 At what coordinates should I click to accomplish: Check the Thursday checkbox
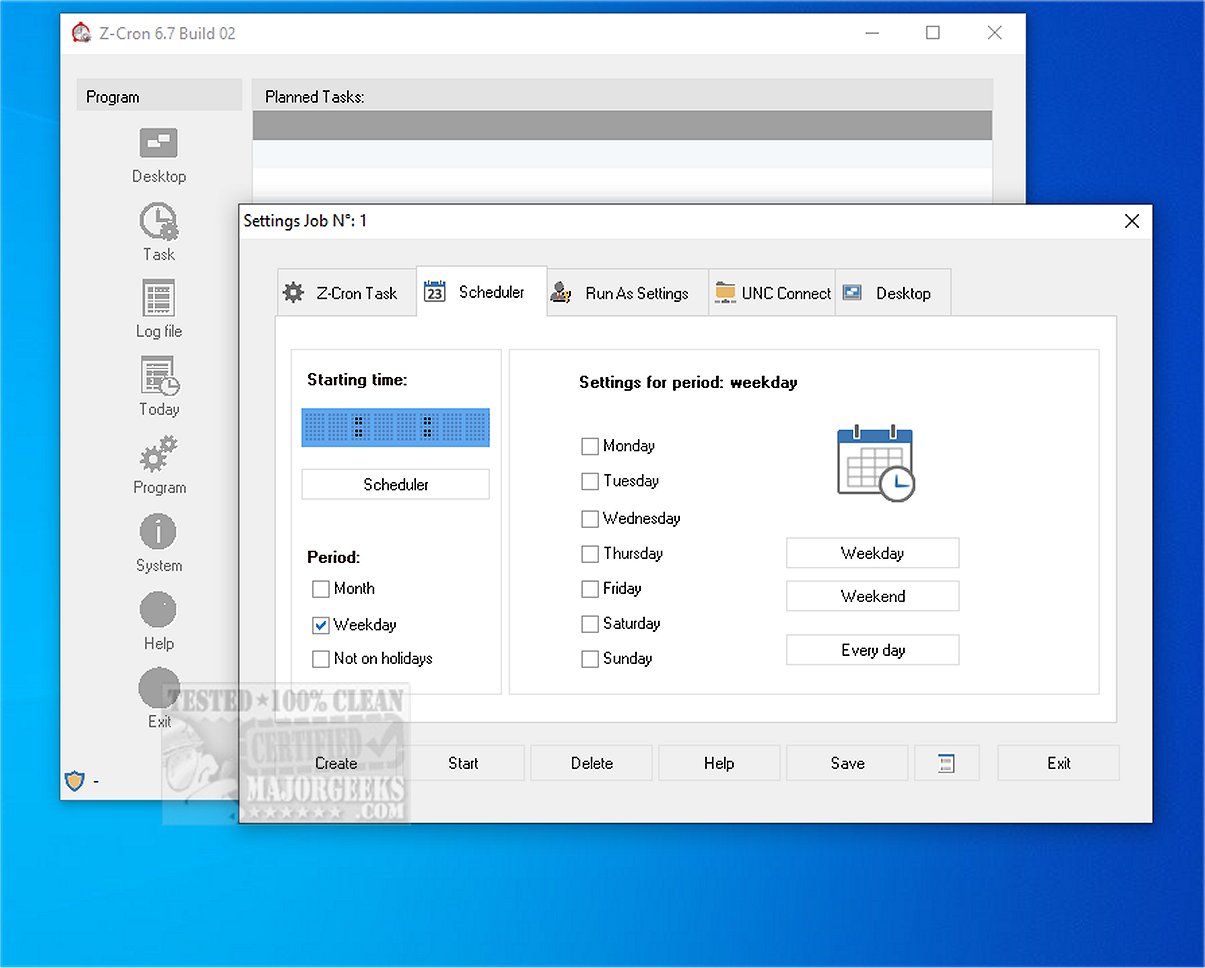point(590,554)
